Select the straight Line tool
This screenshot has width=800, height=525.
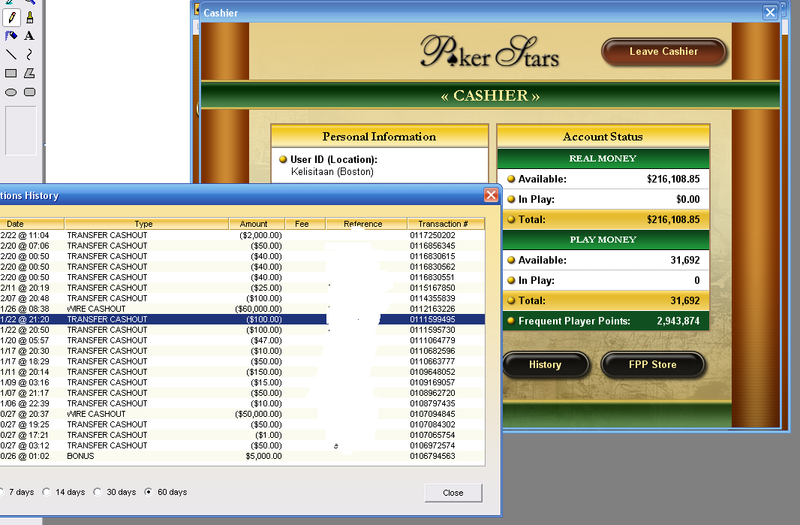[11, 55]
